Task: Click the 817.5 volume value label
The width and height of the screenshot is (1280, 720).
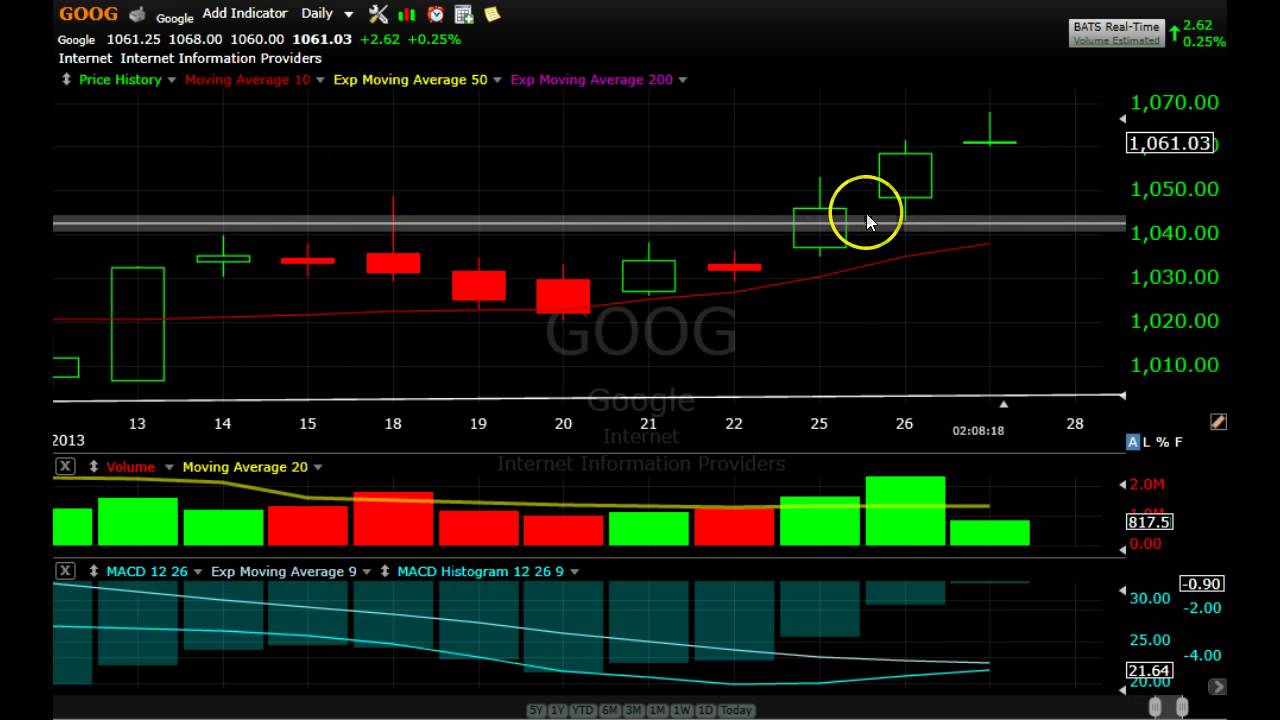Action: point(1149,522)
